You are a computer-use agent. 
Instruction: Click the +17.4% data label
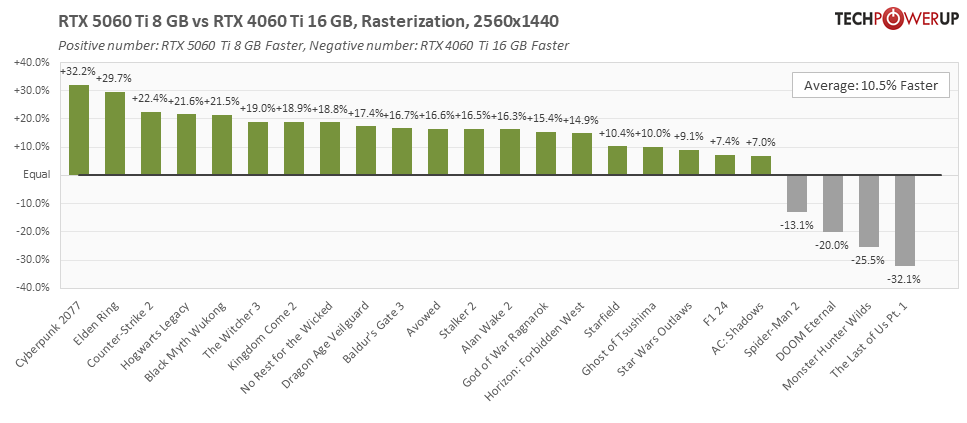tap(365, 113)
